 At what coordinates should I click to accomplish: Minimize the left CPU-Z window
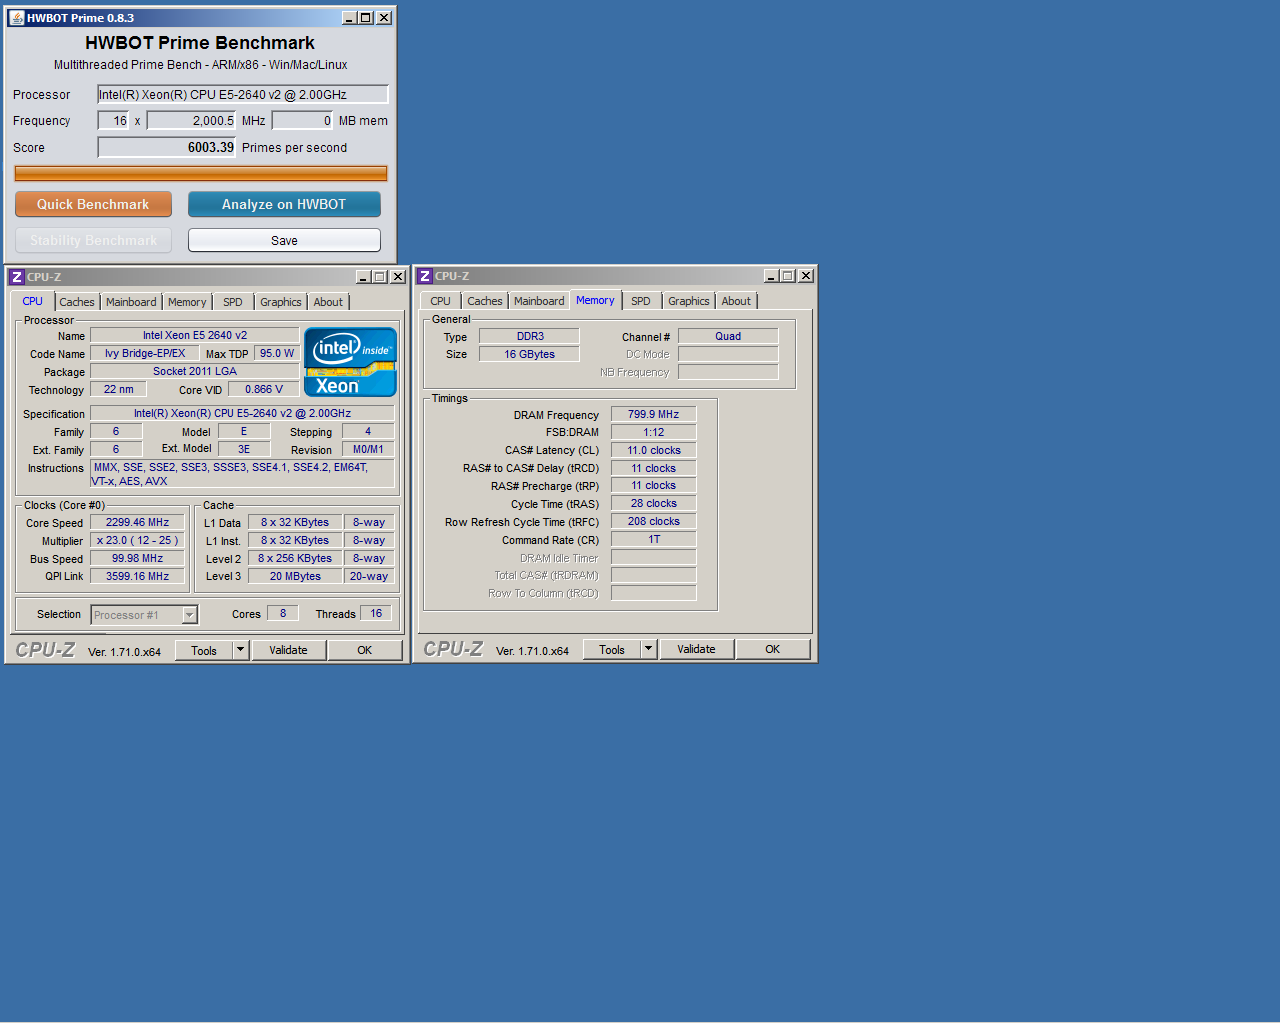(x=363, y=277)
